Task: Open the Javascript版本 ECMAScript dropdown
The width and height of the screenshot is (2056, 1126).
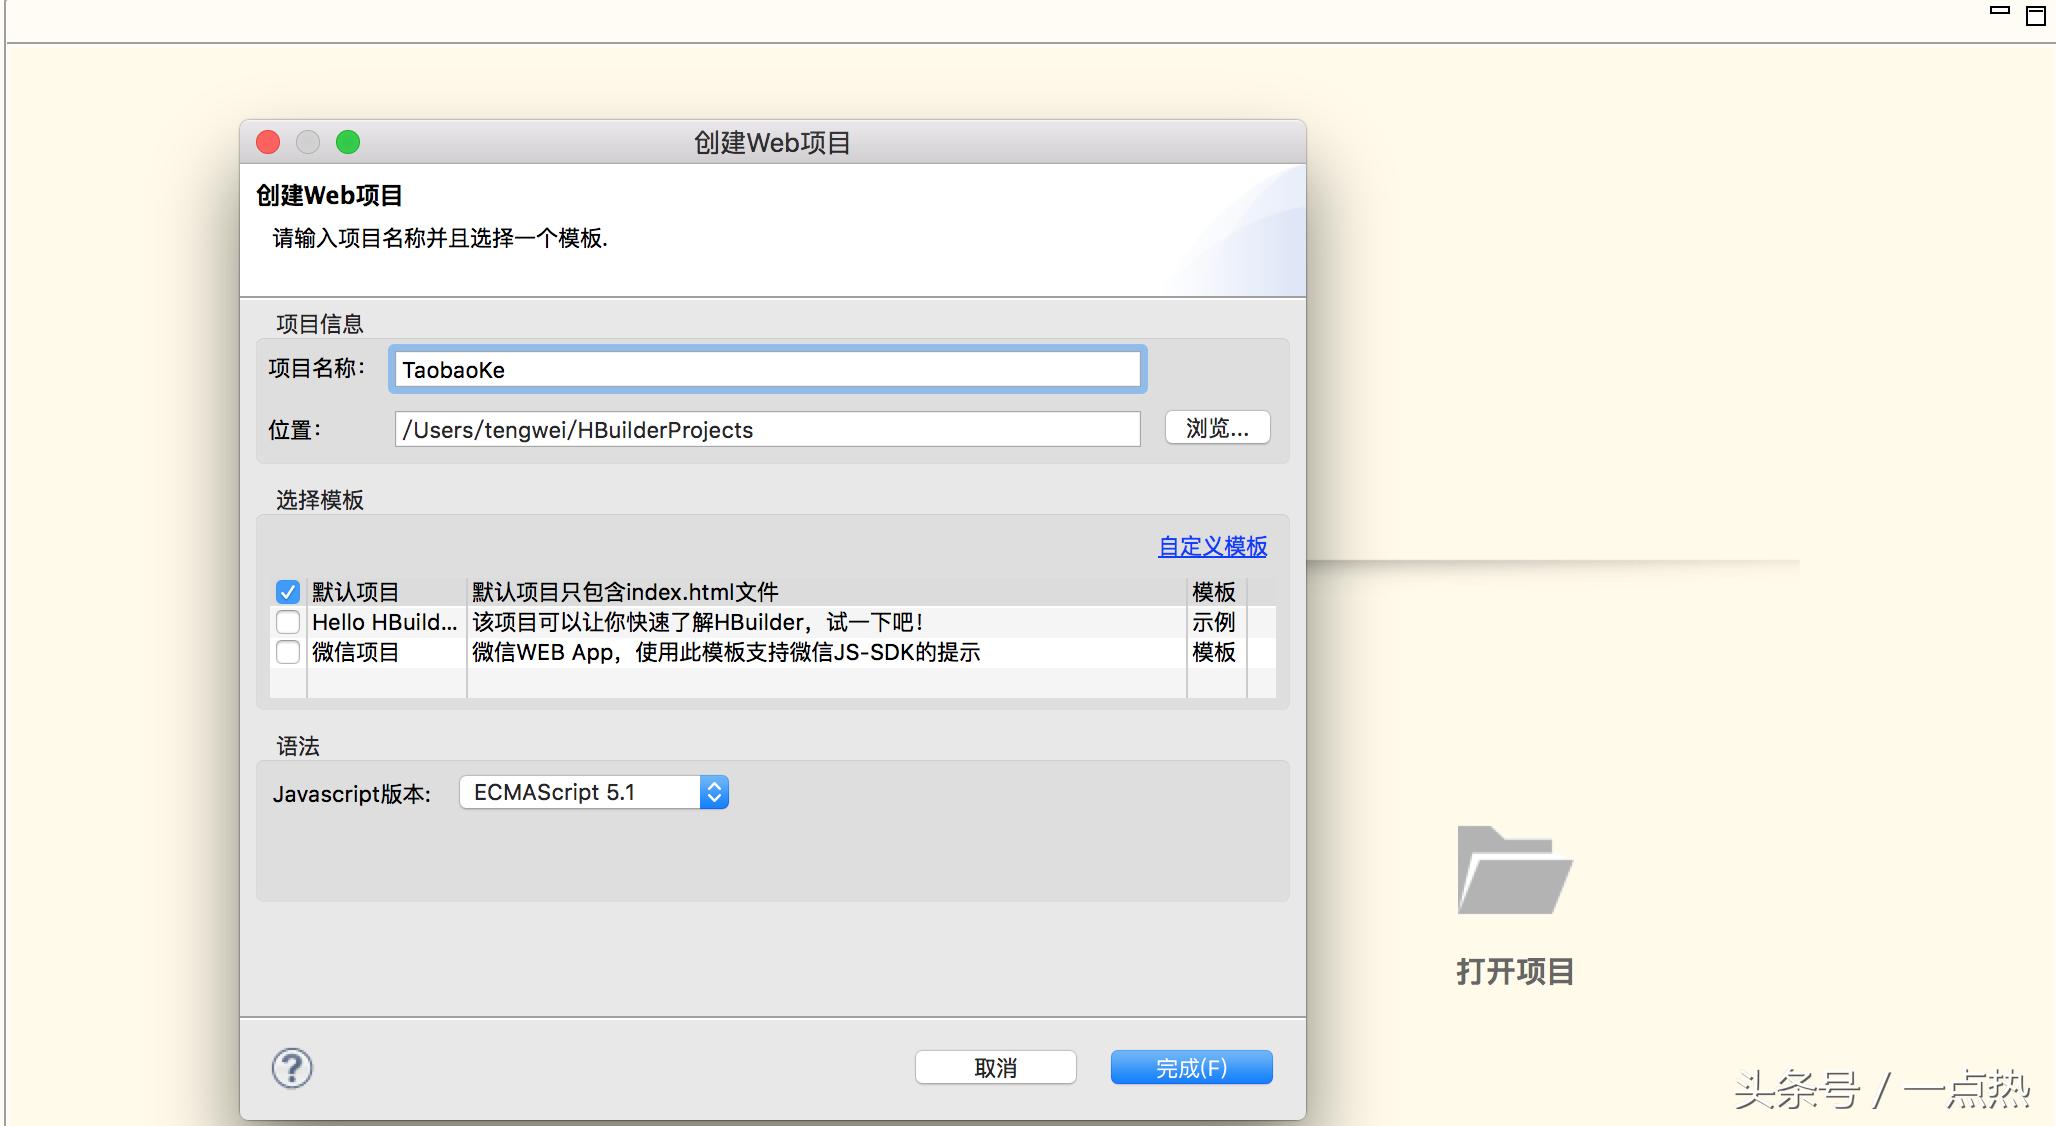Action: [594, 792]
